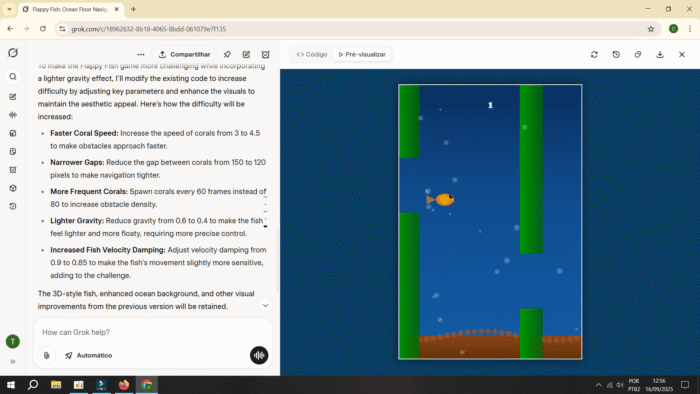
Task: Start new chat from sidebar compose icon
Action: [13, 97]
